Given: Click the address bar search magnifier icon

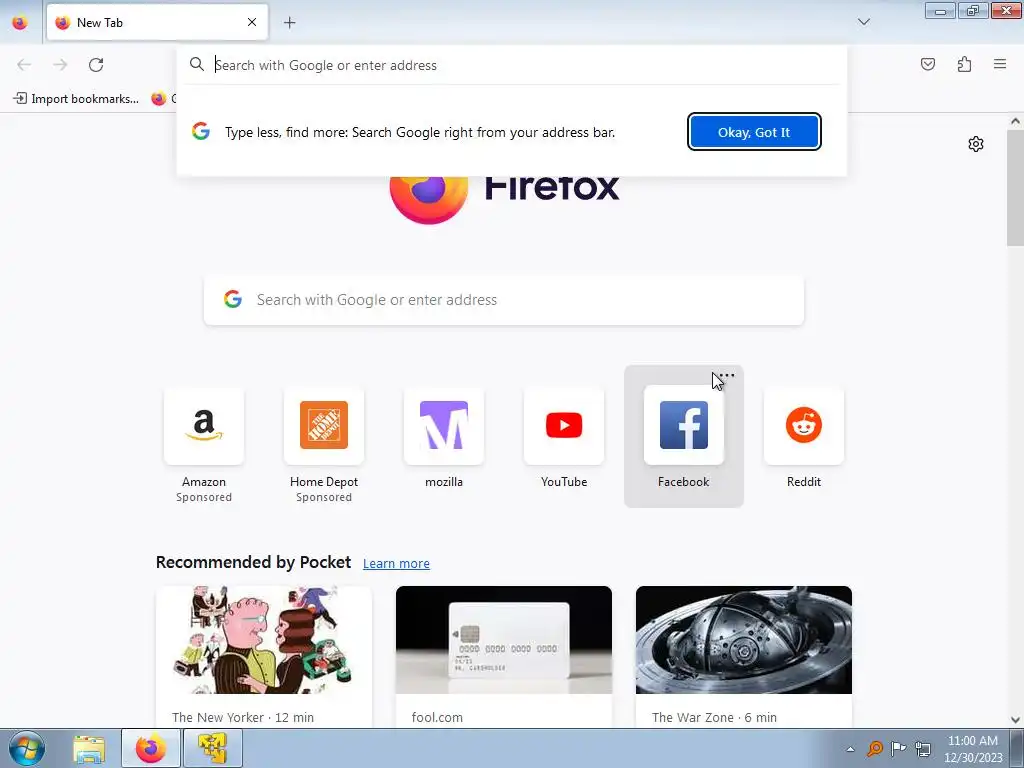Looking at the screenshot, I should 197,64.
